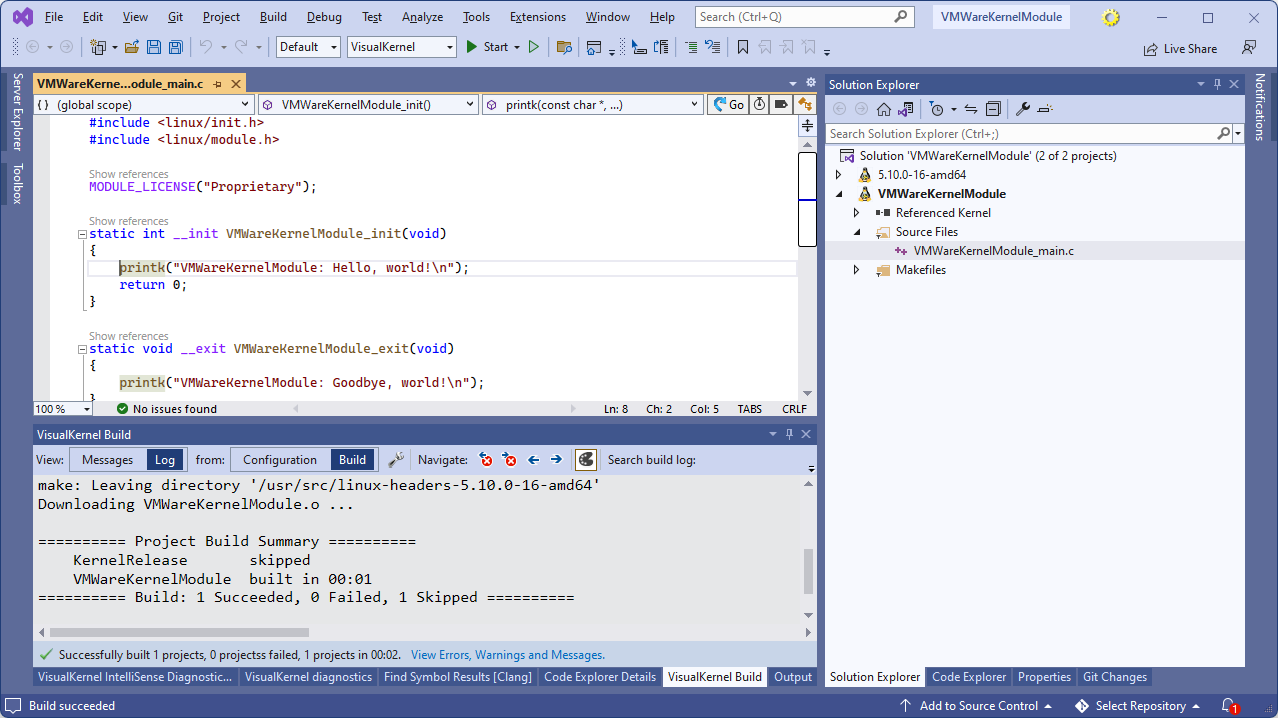This screenshot has height=718, width=1278.
Task: Open the VMWareKernelModule_init() member dropdown
Action: (368, 104)
